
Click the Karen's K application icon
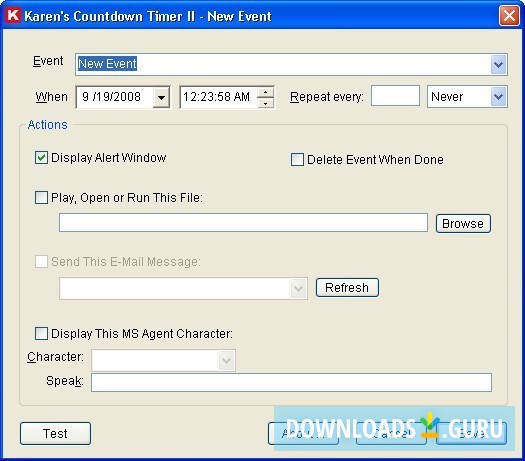13,15
